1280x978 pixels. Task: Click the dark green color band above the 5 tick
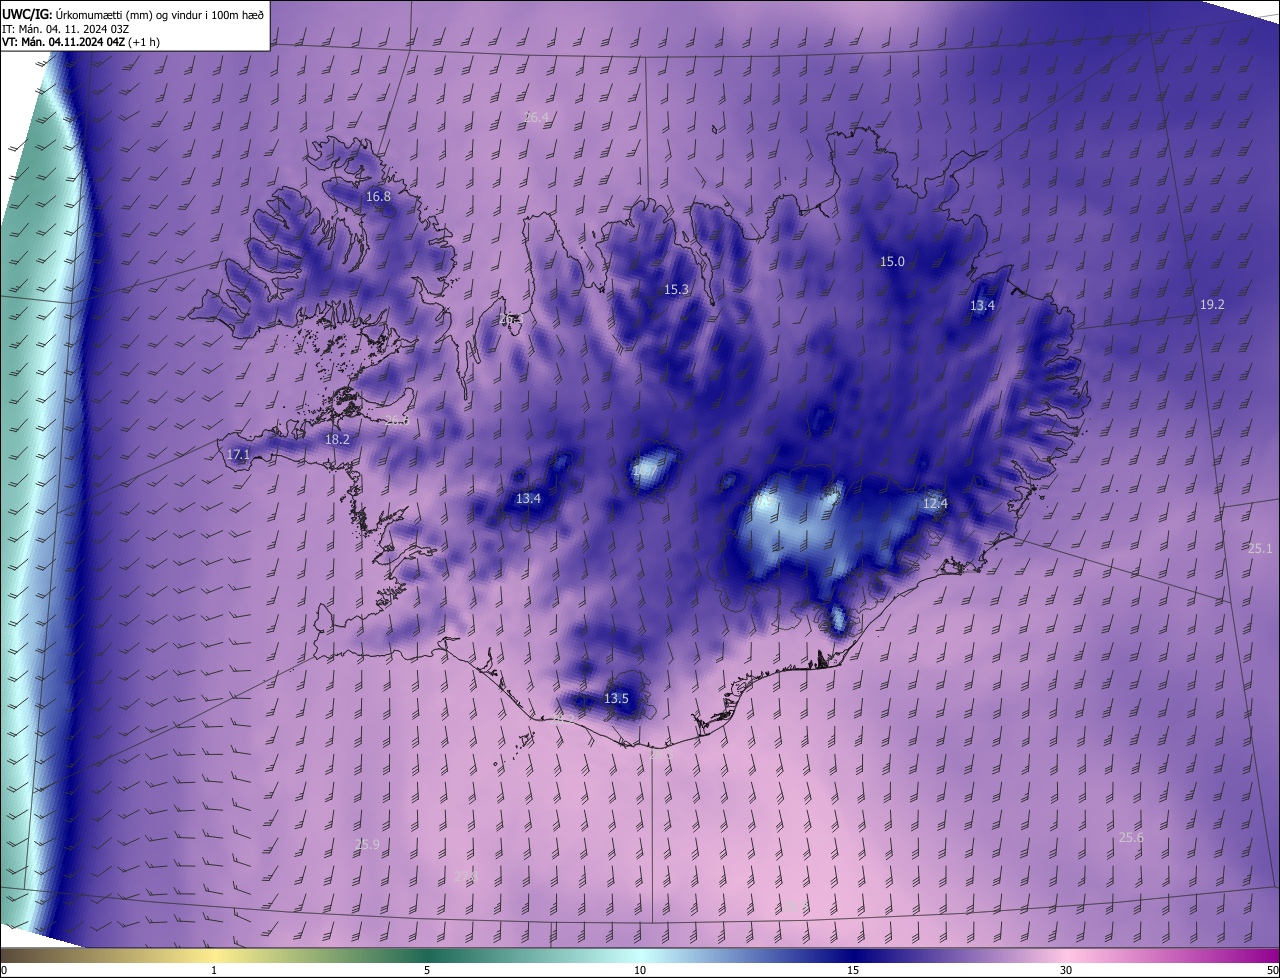point(427,956)
